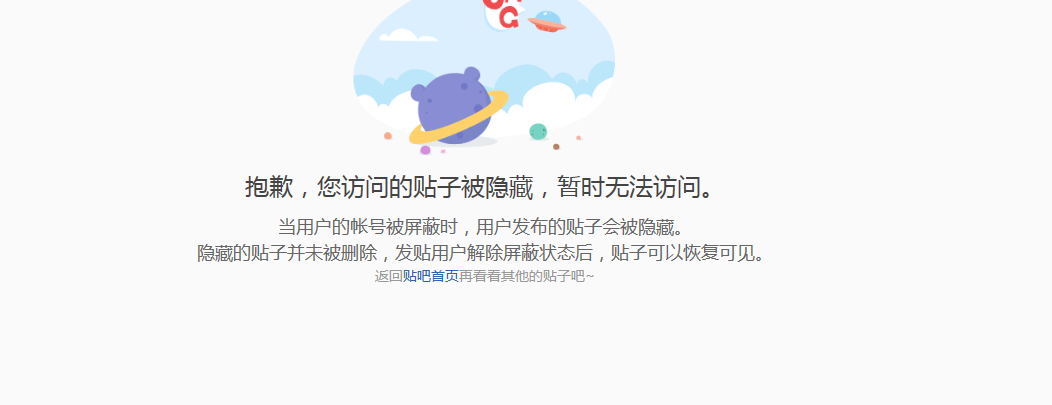Click the orange flying saucer icon
This screenshot has width=1052, height=405.
point(547,22)
